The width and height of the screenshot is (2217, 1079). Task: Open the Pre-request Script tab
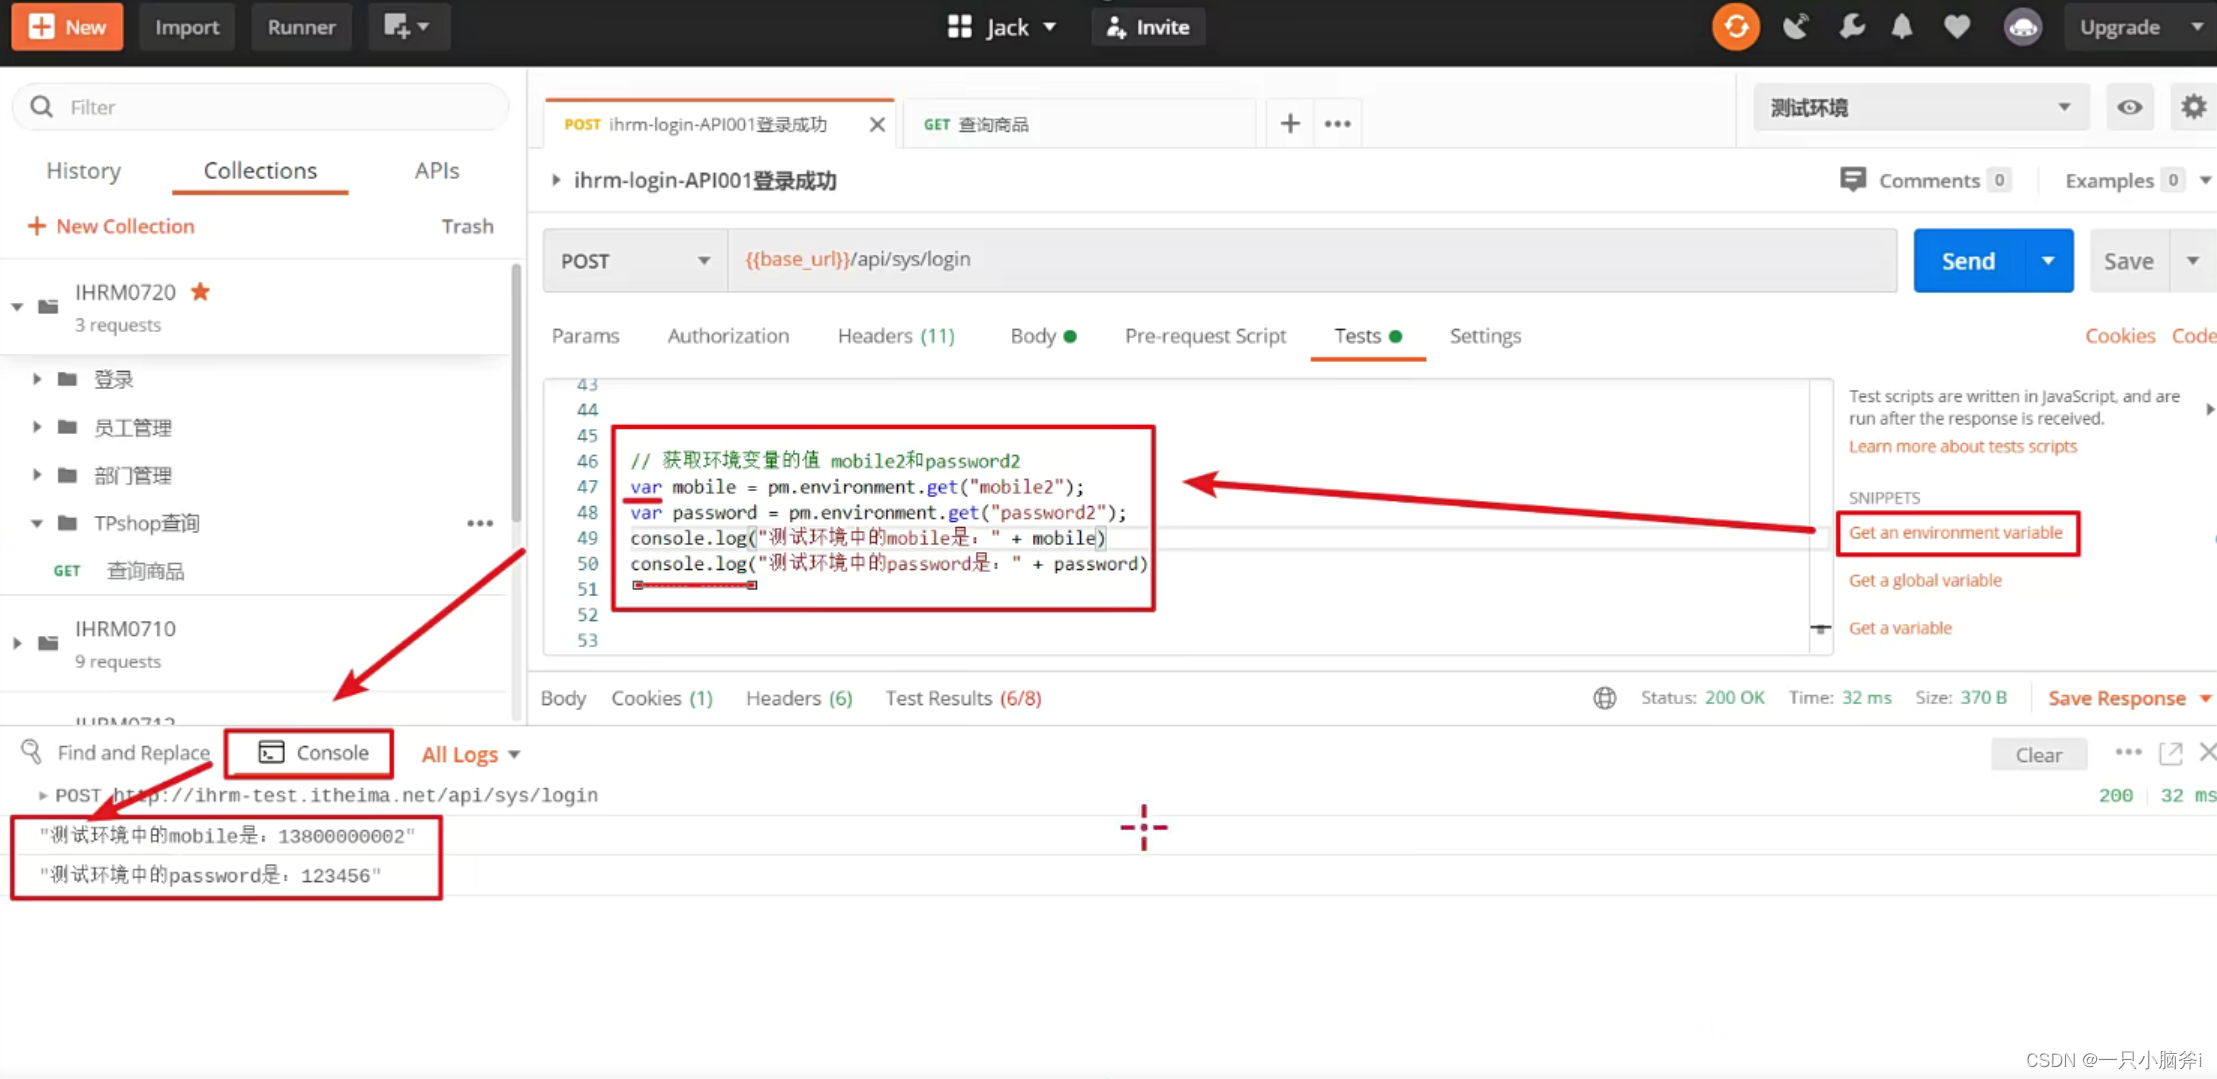tap(1205, 336)
